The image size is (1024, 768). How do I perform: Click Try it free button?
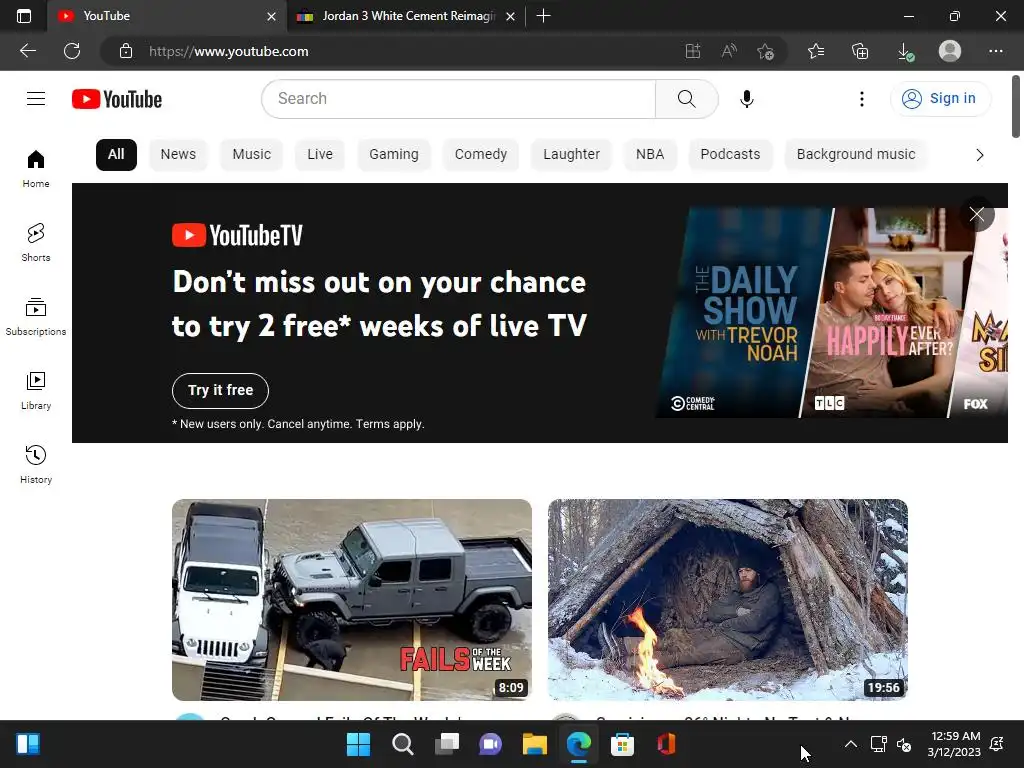(x=220, y=391)
